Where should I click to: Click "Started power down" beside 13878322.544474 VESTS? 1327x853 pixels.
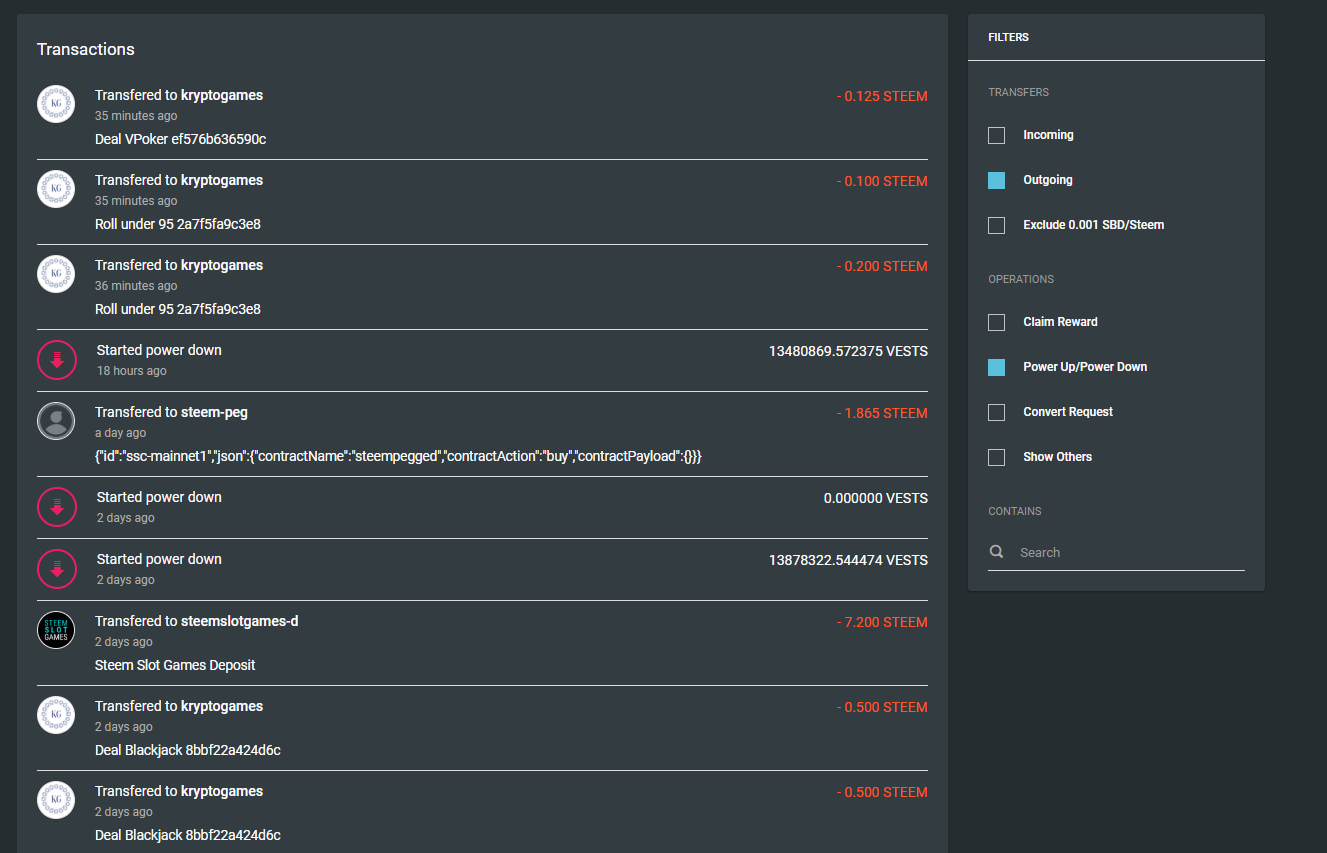[x=159, y=559]
